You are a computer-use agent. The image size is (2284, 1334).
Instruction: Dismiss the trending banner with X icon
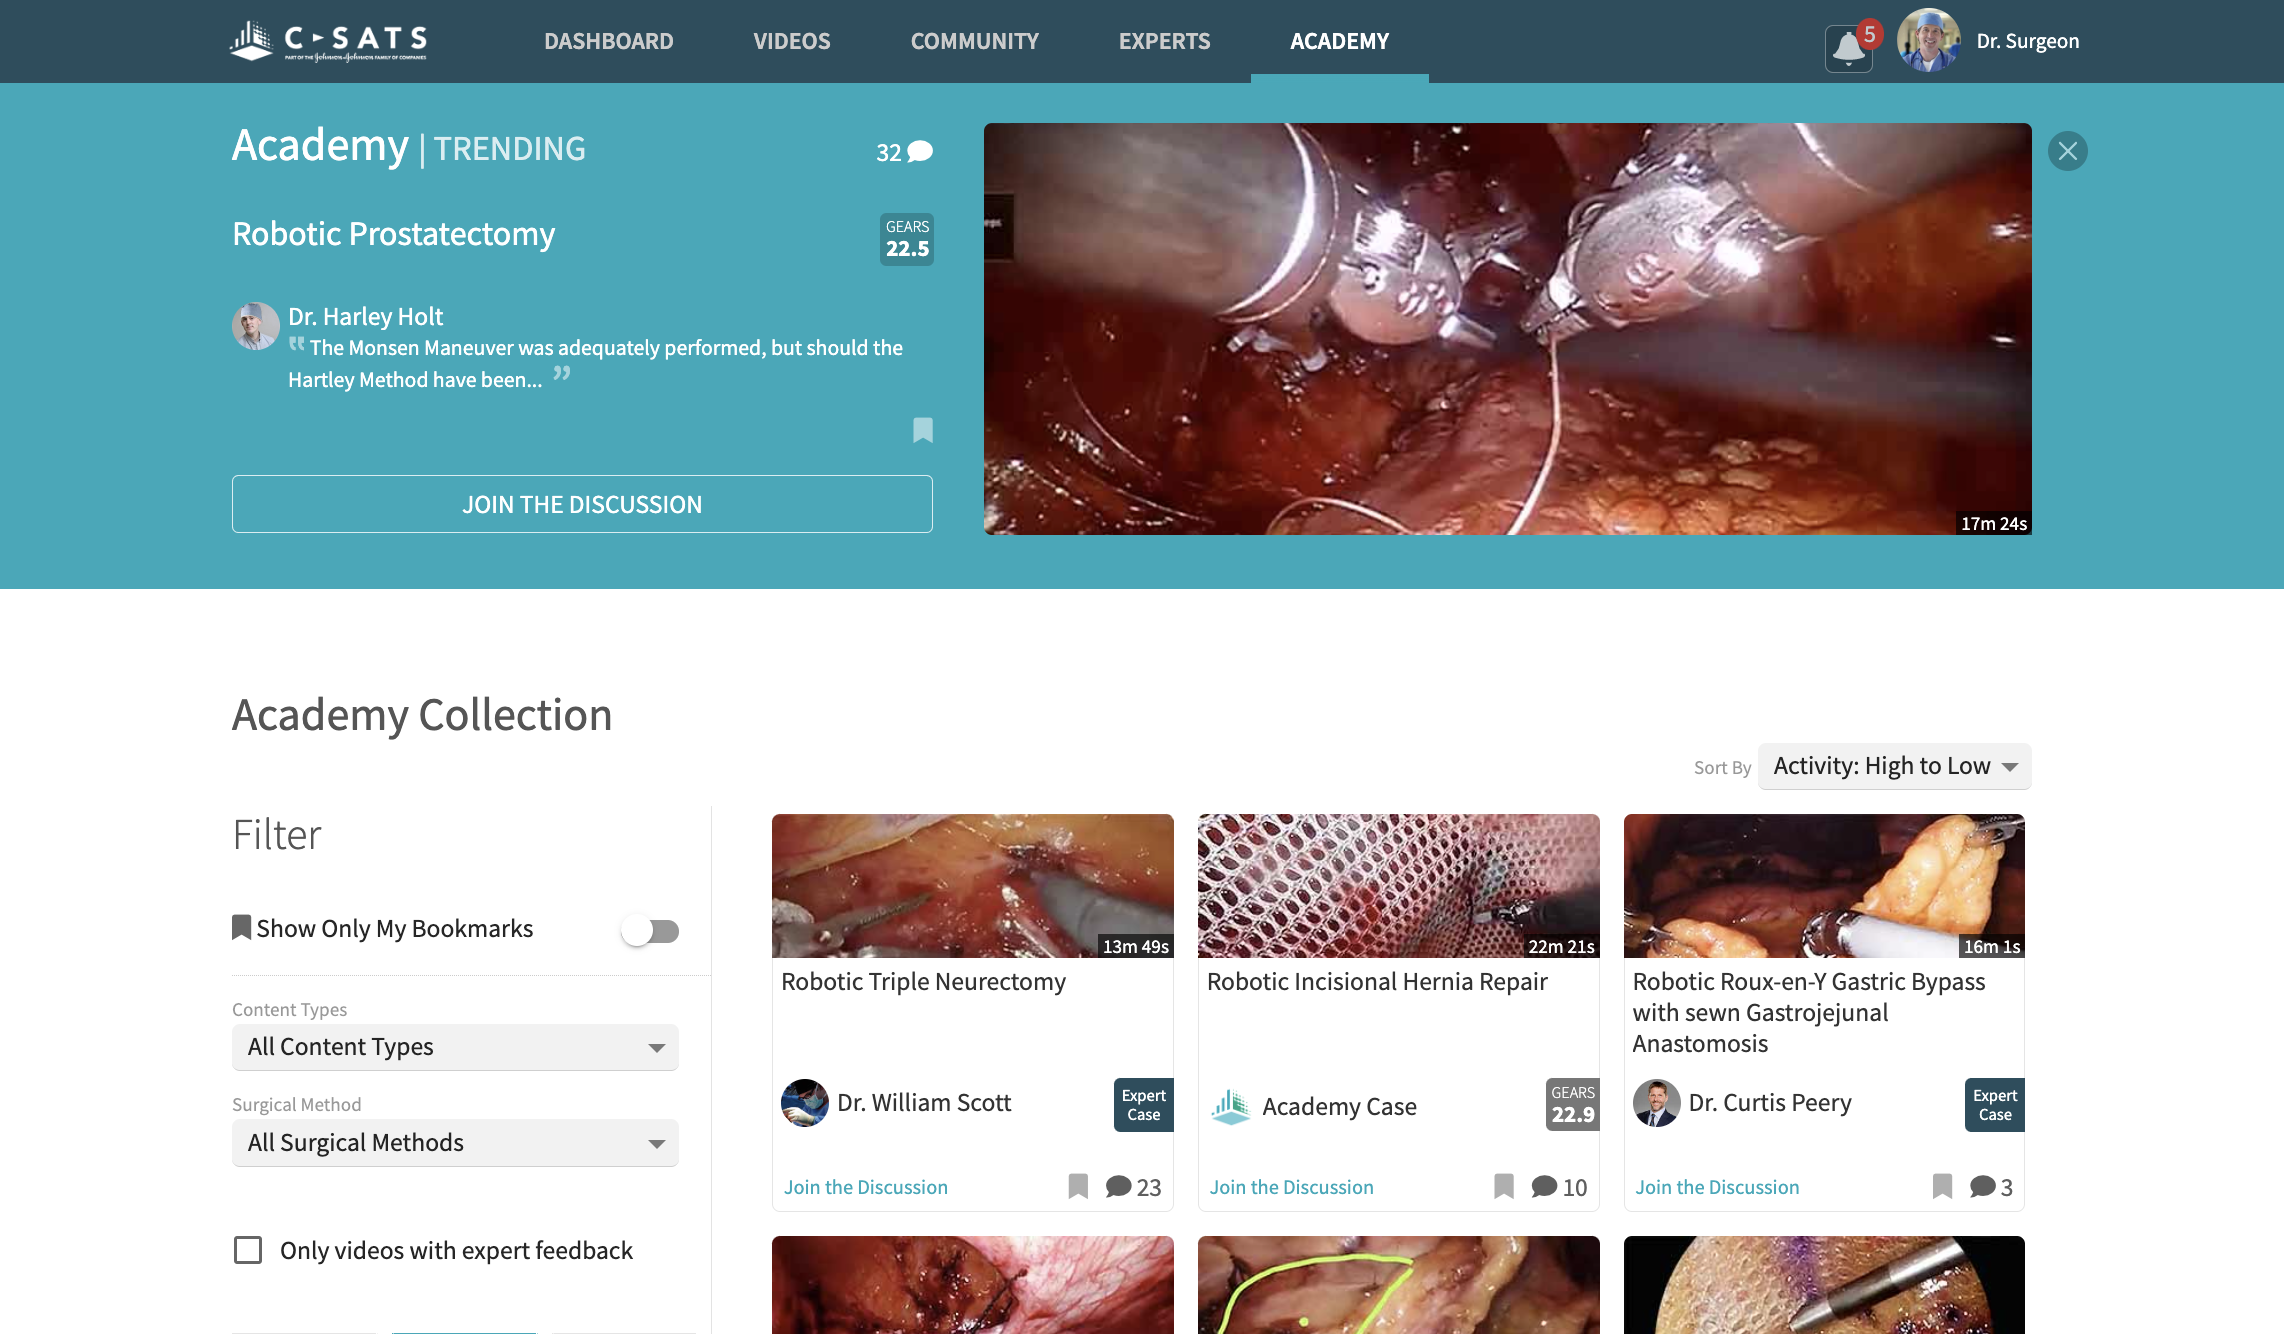[2067, 151]
